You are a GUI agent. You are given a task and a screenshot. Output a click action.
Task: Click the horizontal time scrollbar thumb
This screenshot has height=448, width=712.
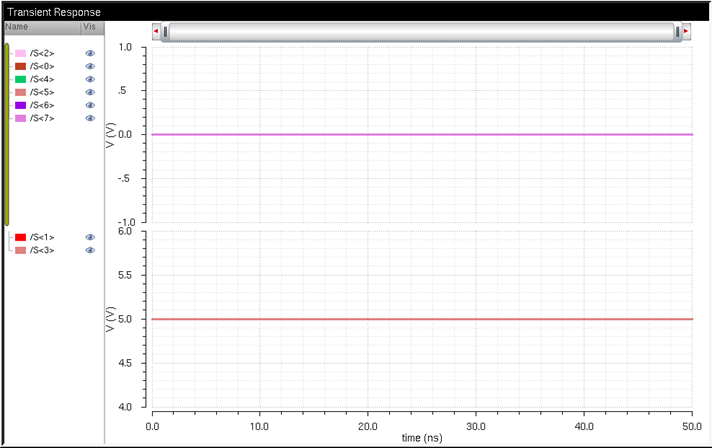click(421, 32)
